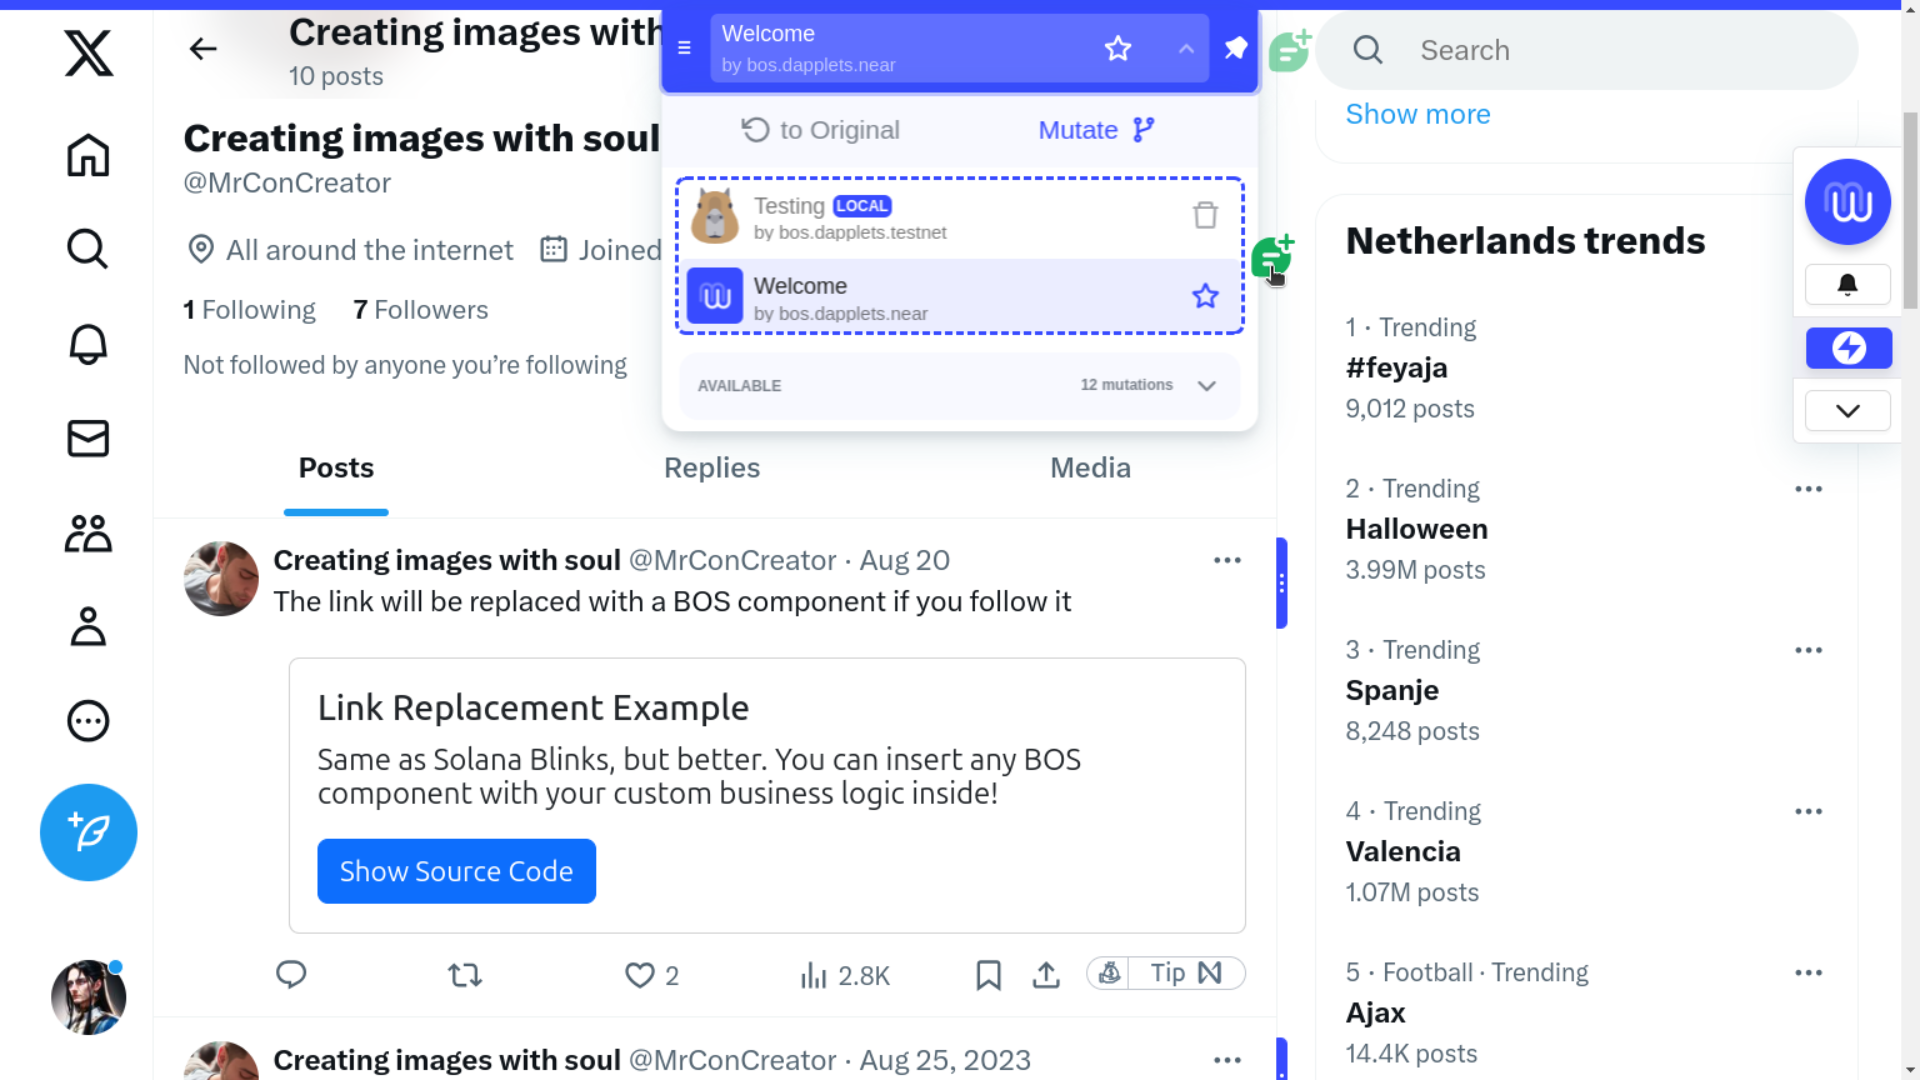The image size is (1920, 1080).
Task: Click the Show Source Code button
Action: [456, 870]
